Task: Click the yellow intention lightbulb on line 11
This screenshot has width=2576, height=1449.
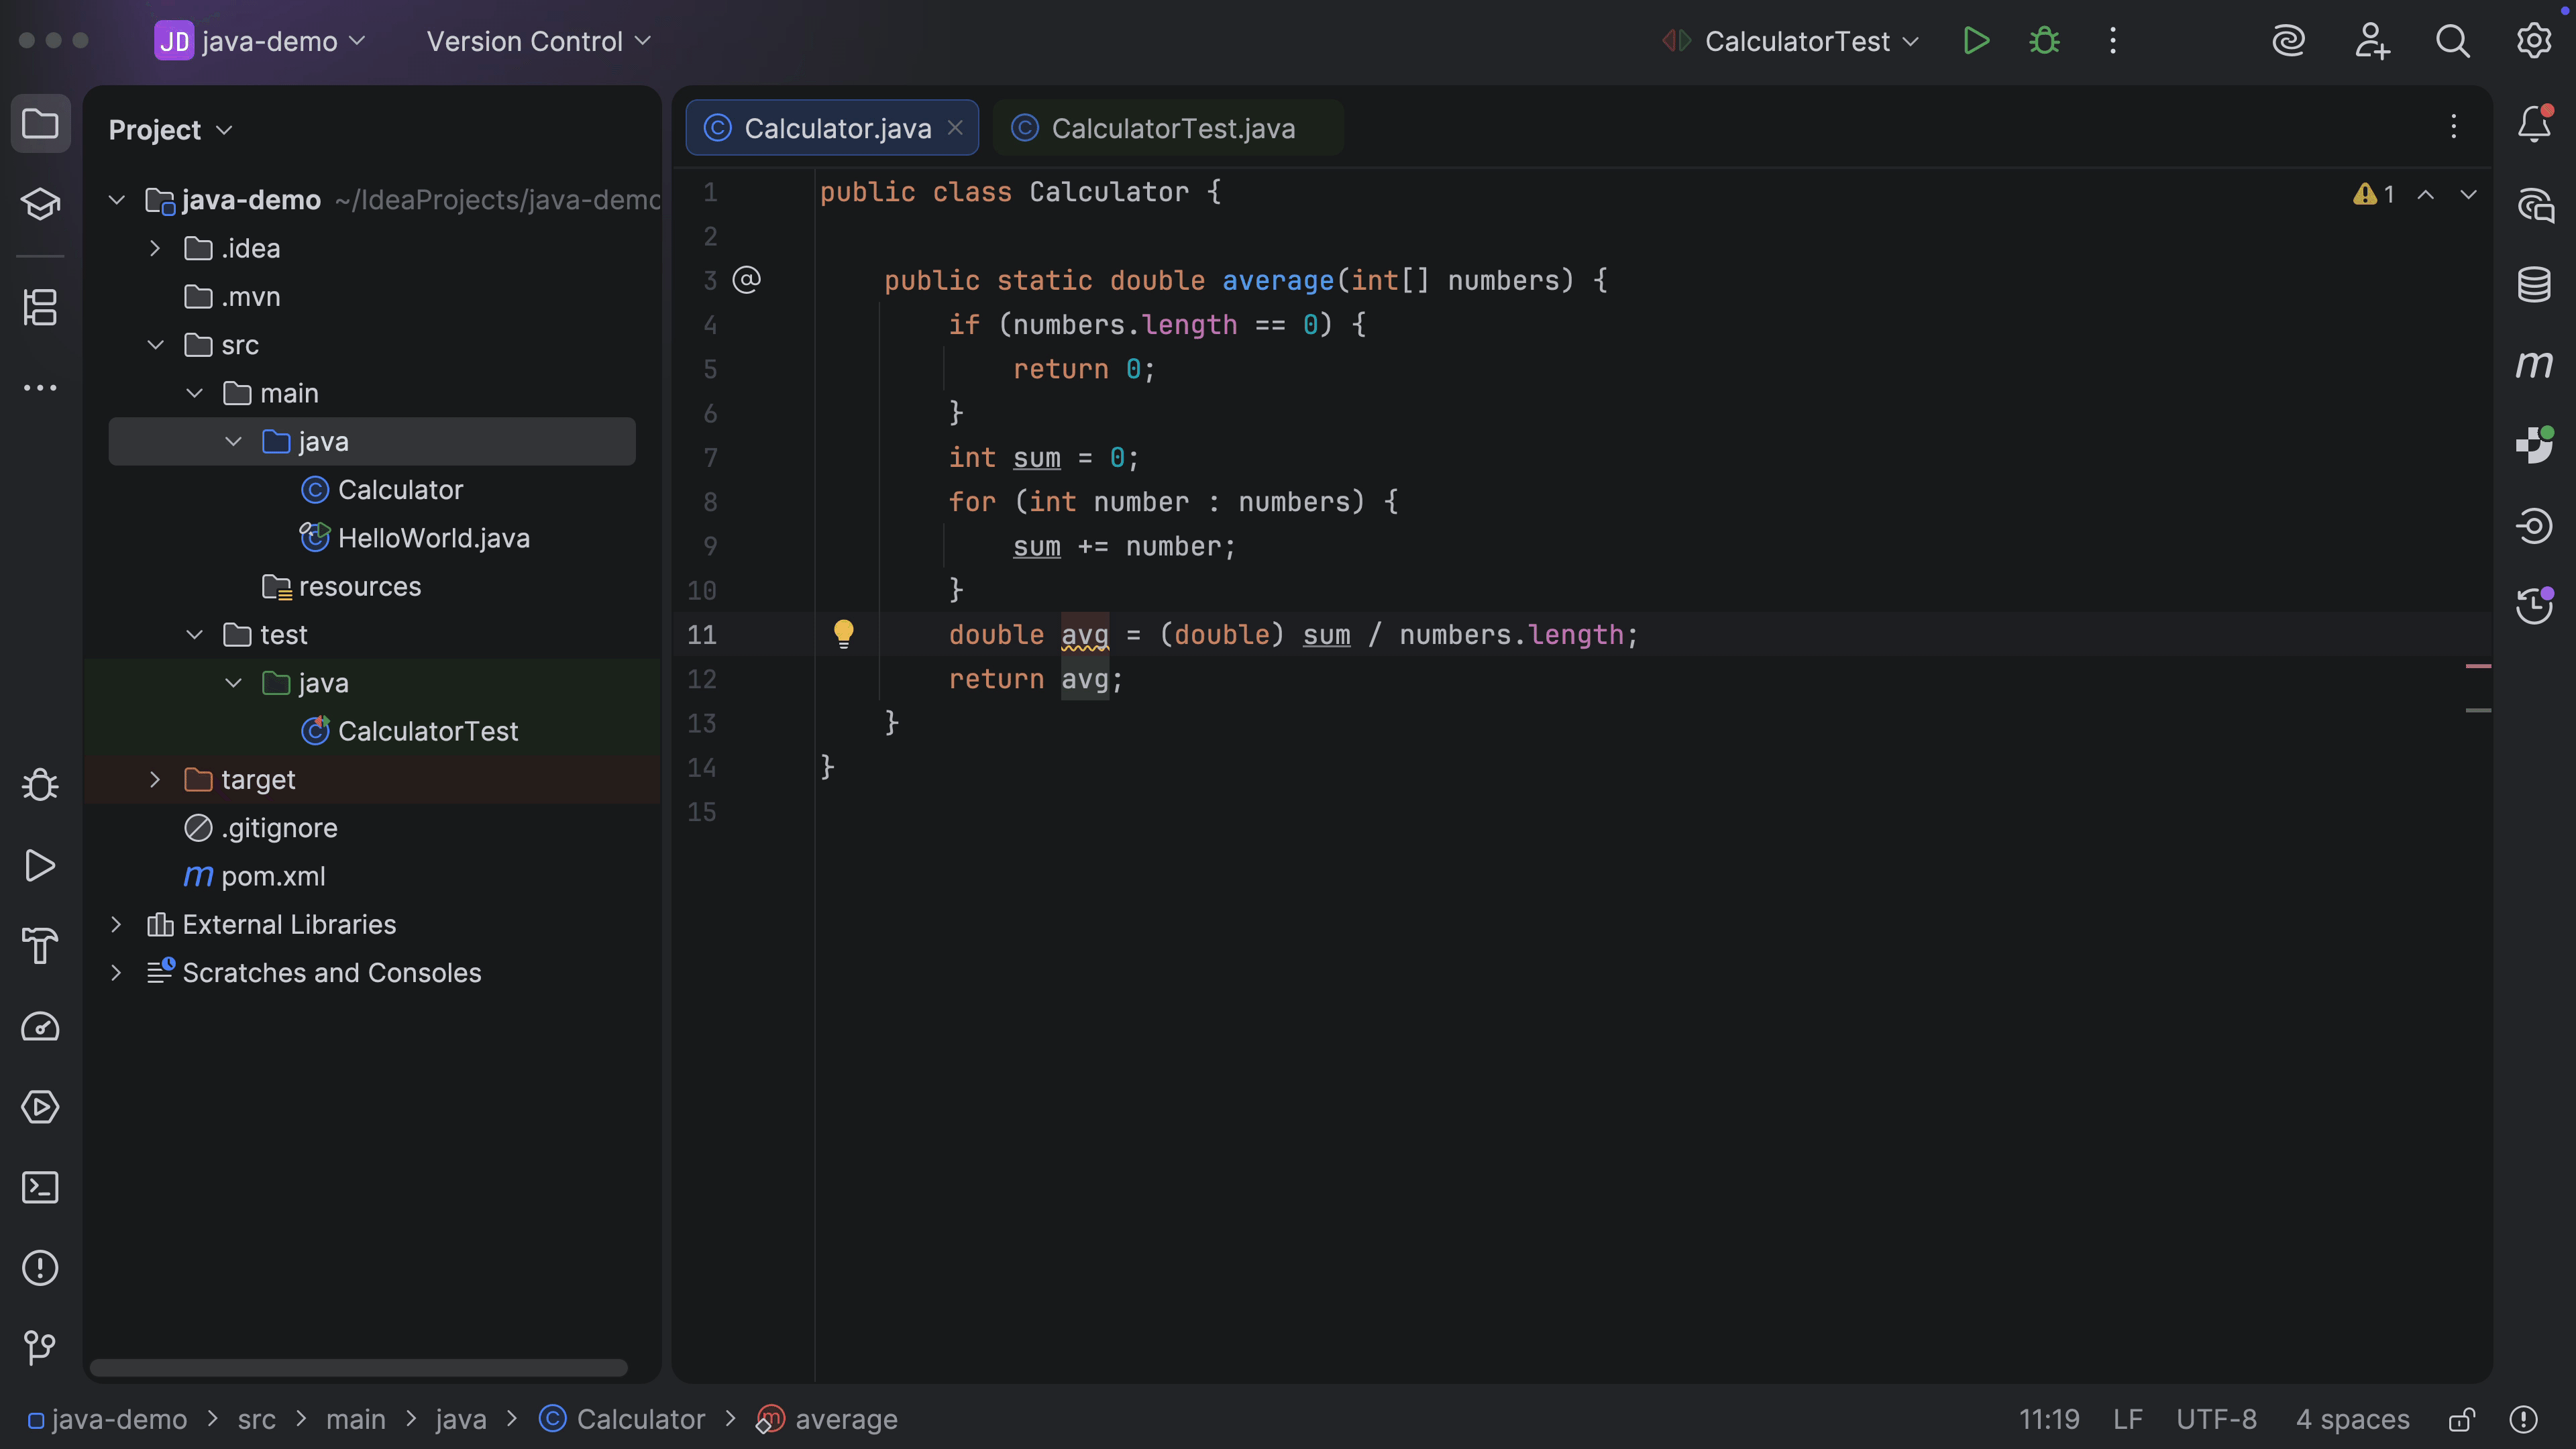Action: pyautogui.click(x=844, y=633)
